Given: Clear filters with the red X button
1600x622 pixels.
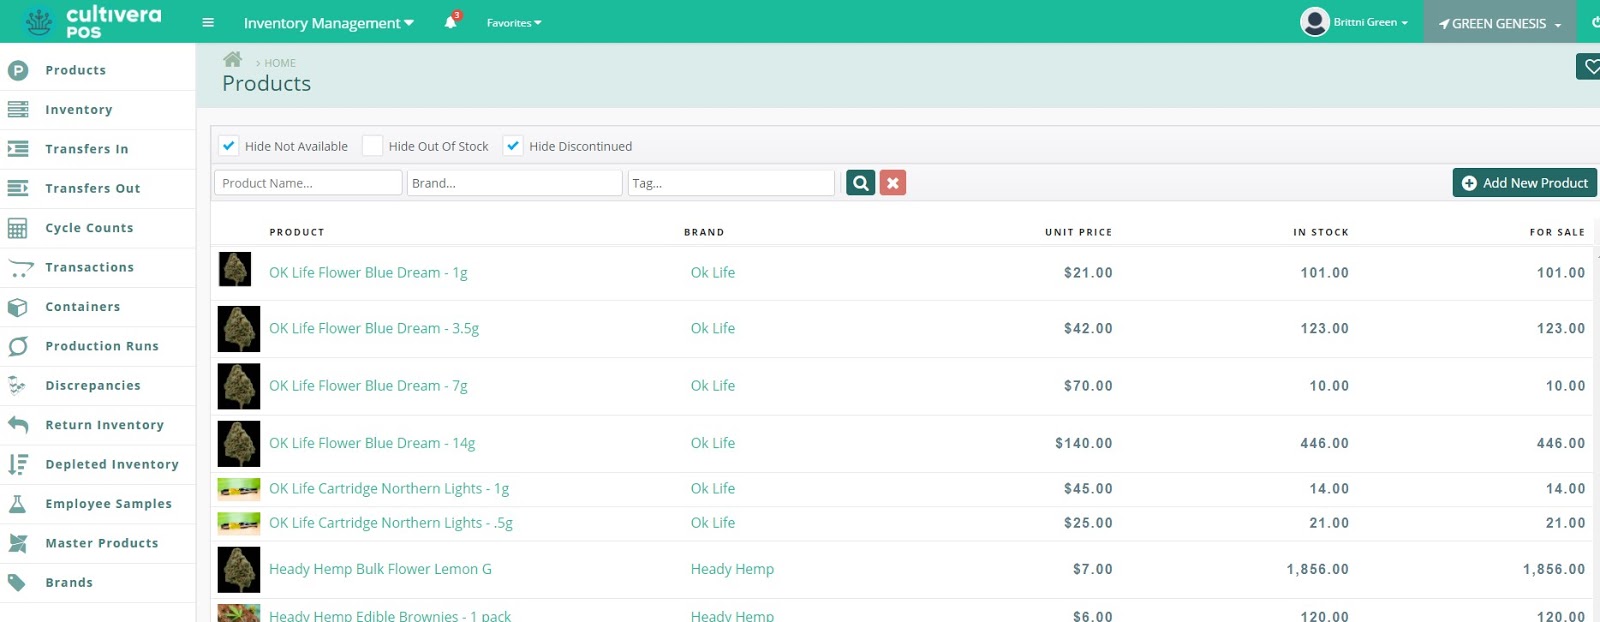Looking at the screenshot, I should [x=893, y=183].
